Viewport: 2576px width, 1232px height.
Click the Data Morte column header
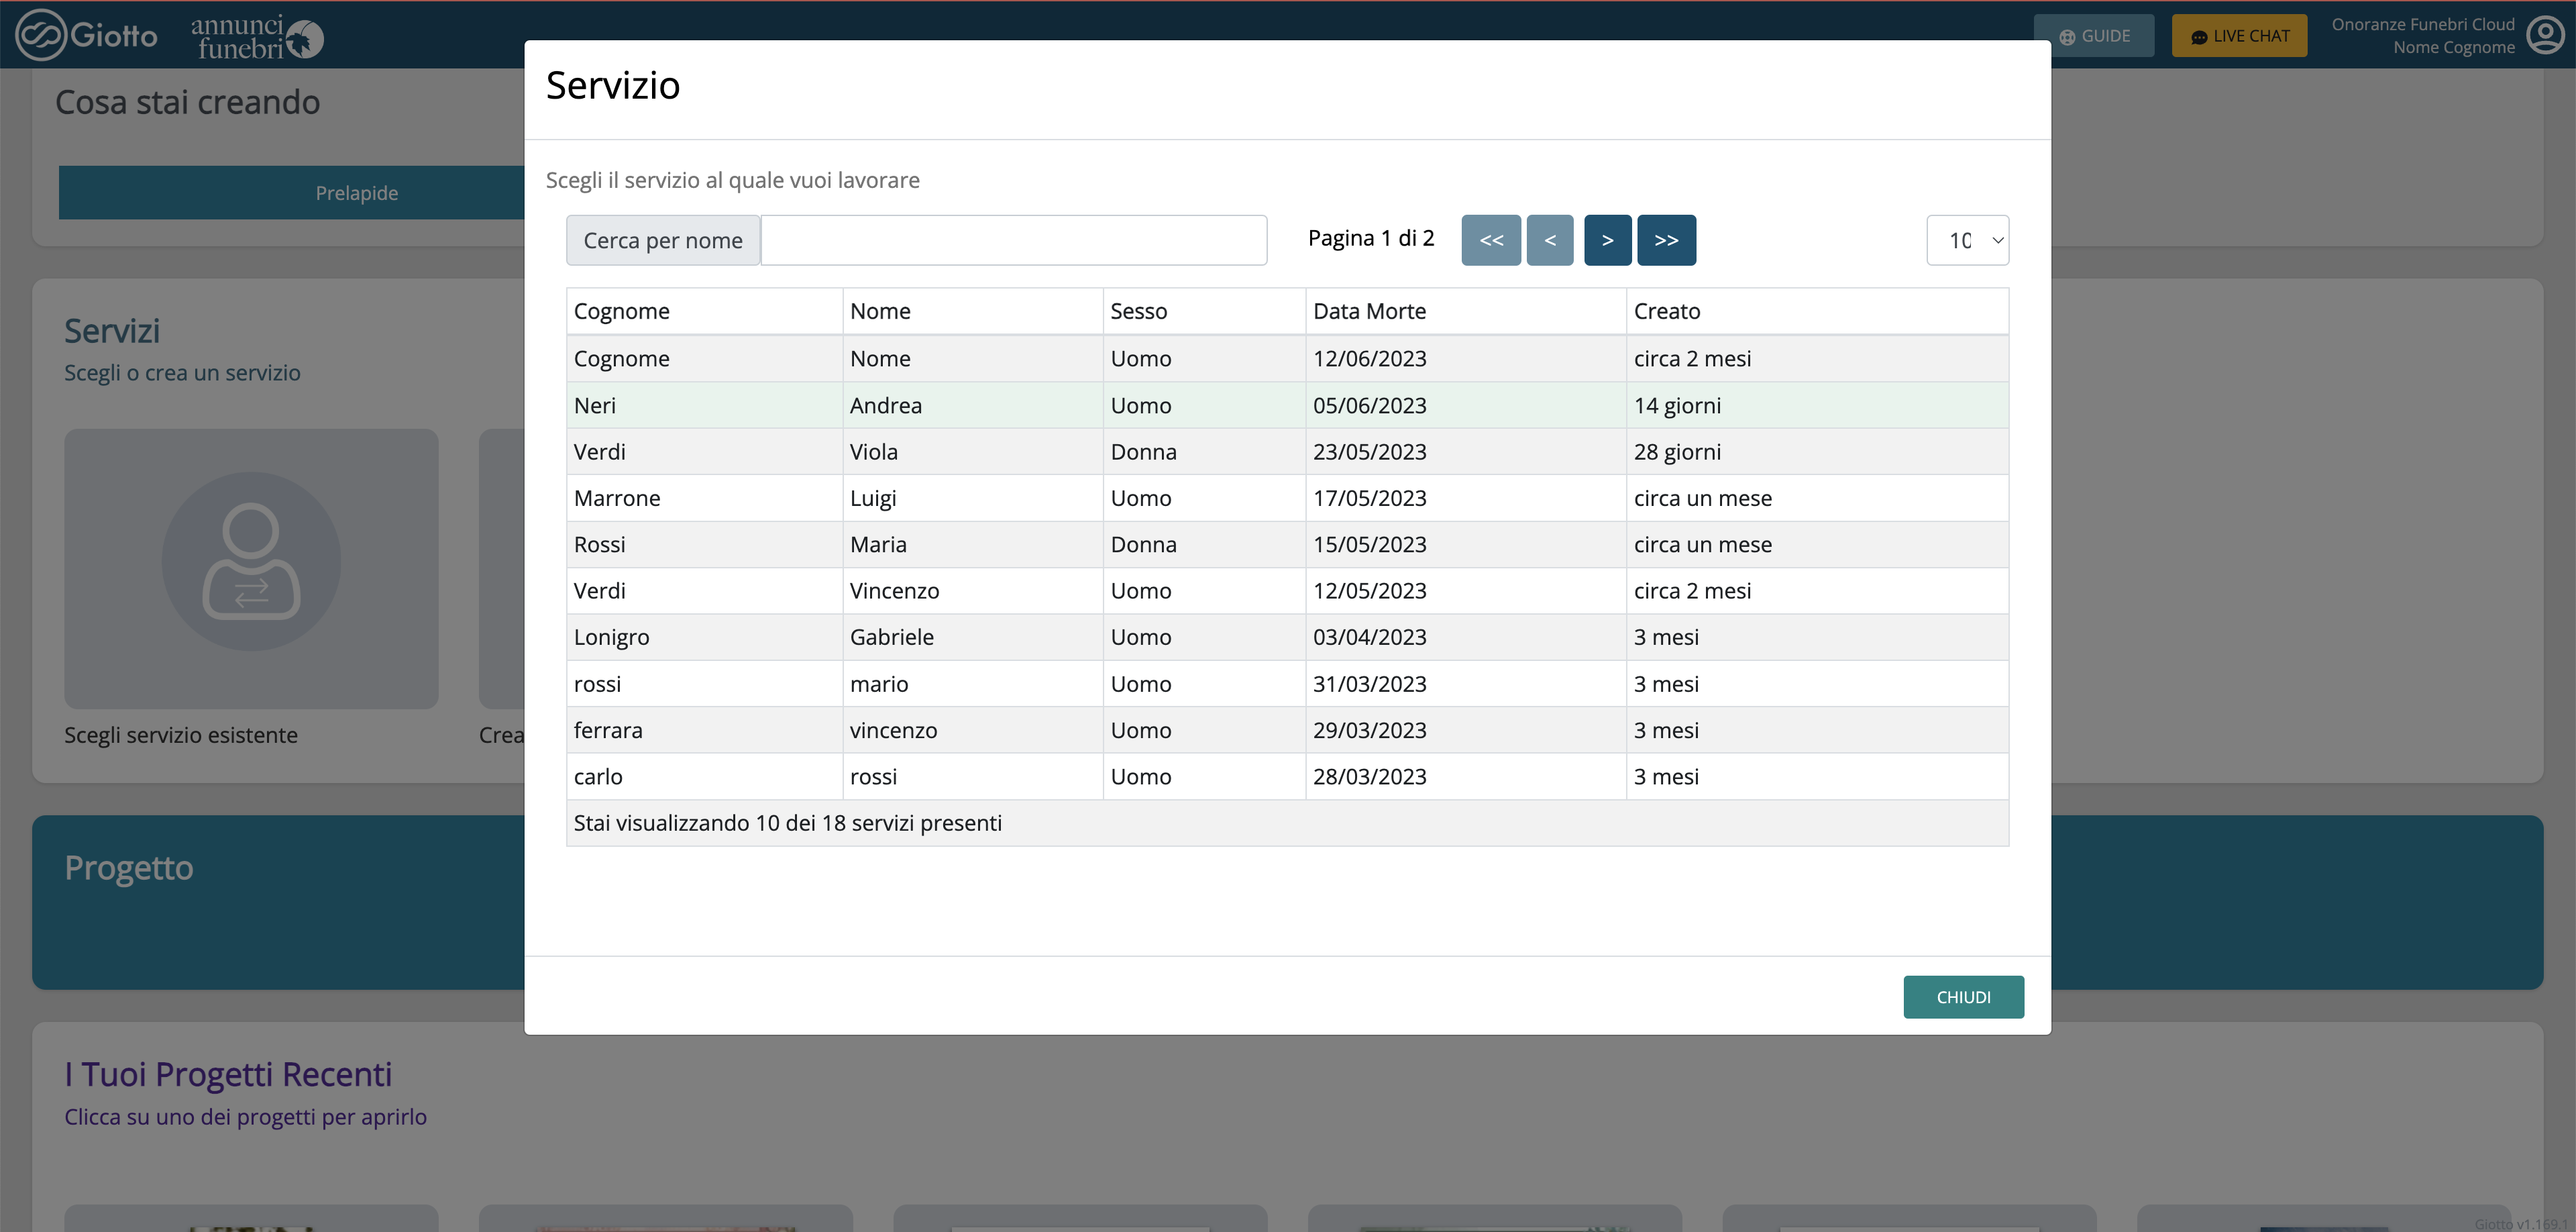point(1369,311)
